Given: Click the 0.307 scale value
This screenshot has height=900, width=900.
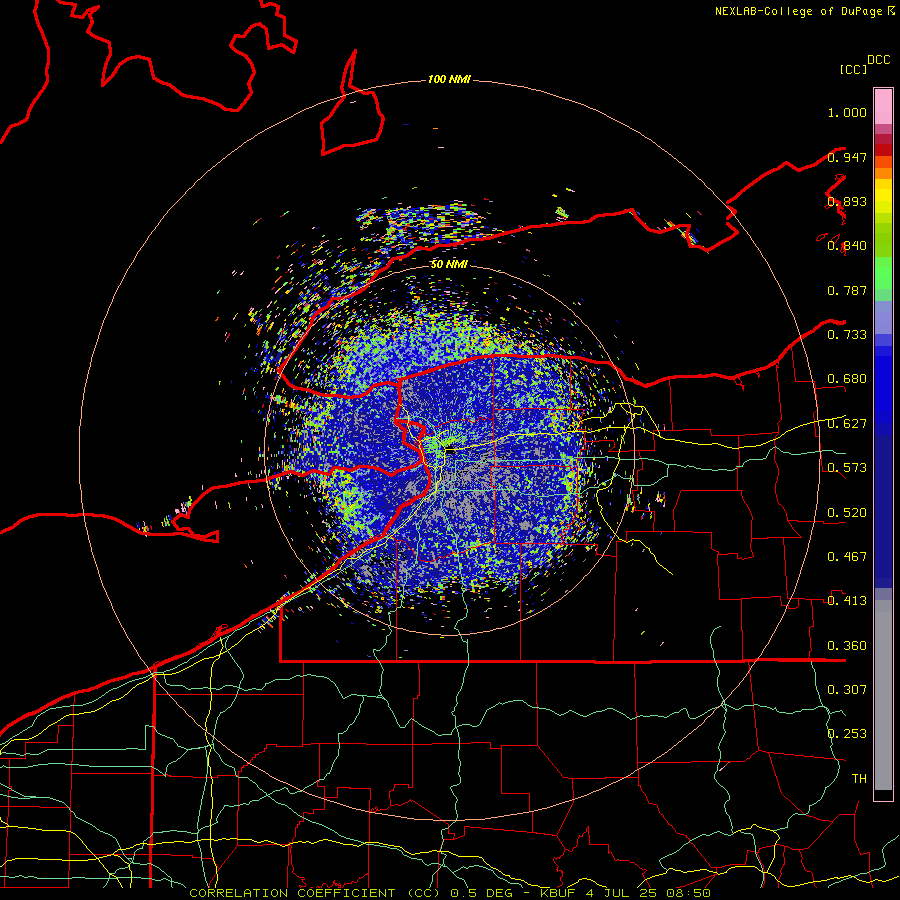Looking at the screenshot, I should (847, 690).
